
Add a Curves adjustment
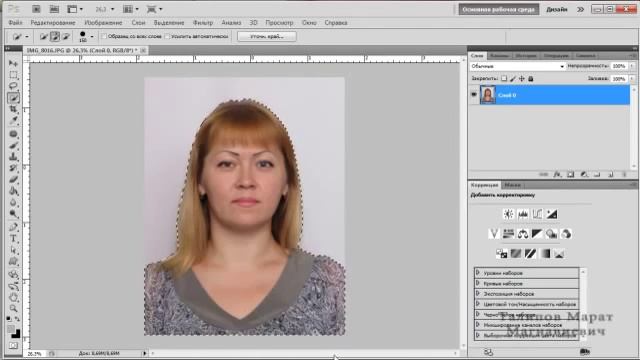click(537, 214)
